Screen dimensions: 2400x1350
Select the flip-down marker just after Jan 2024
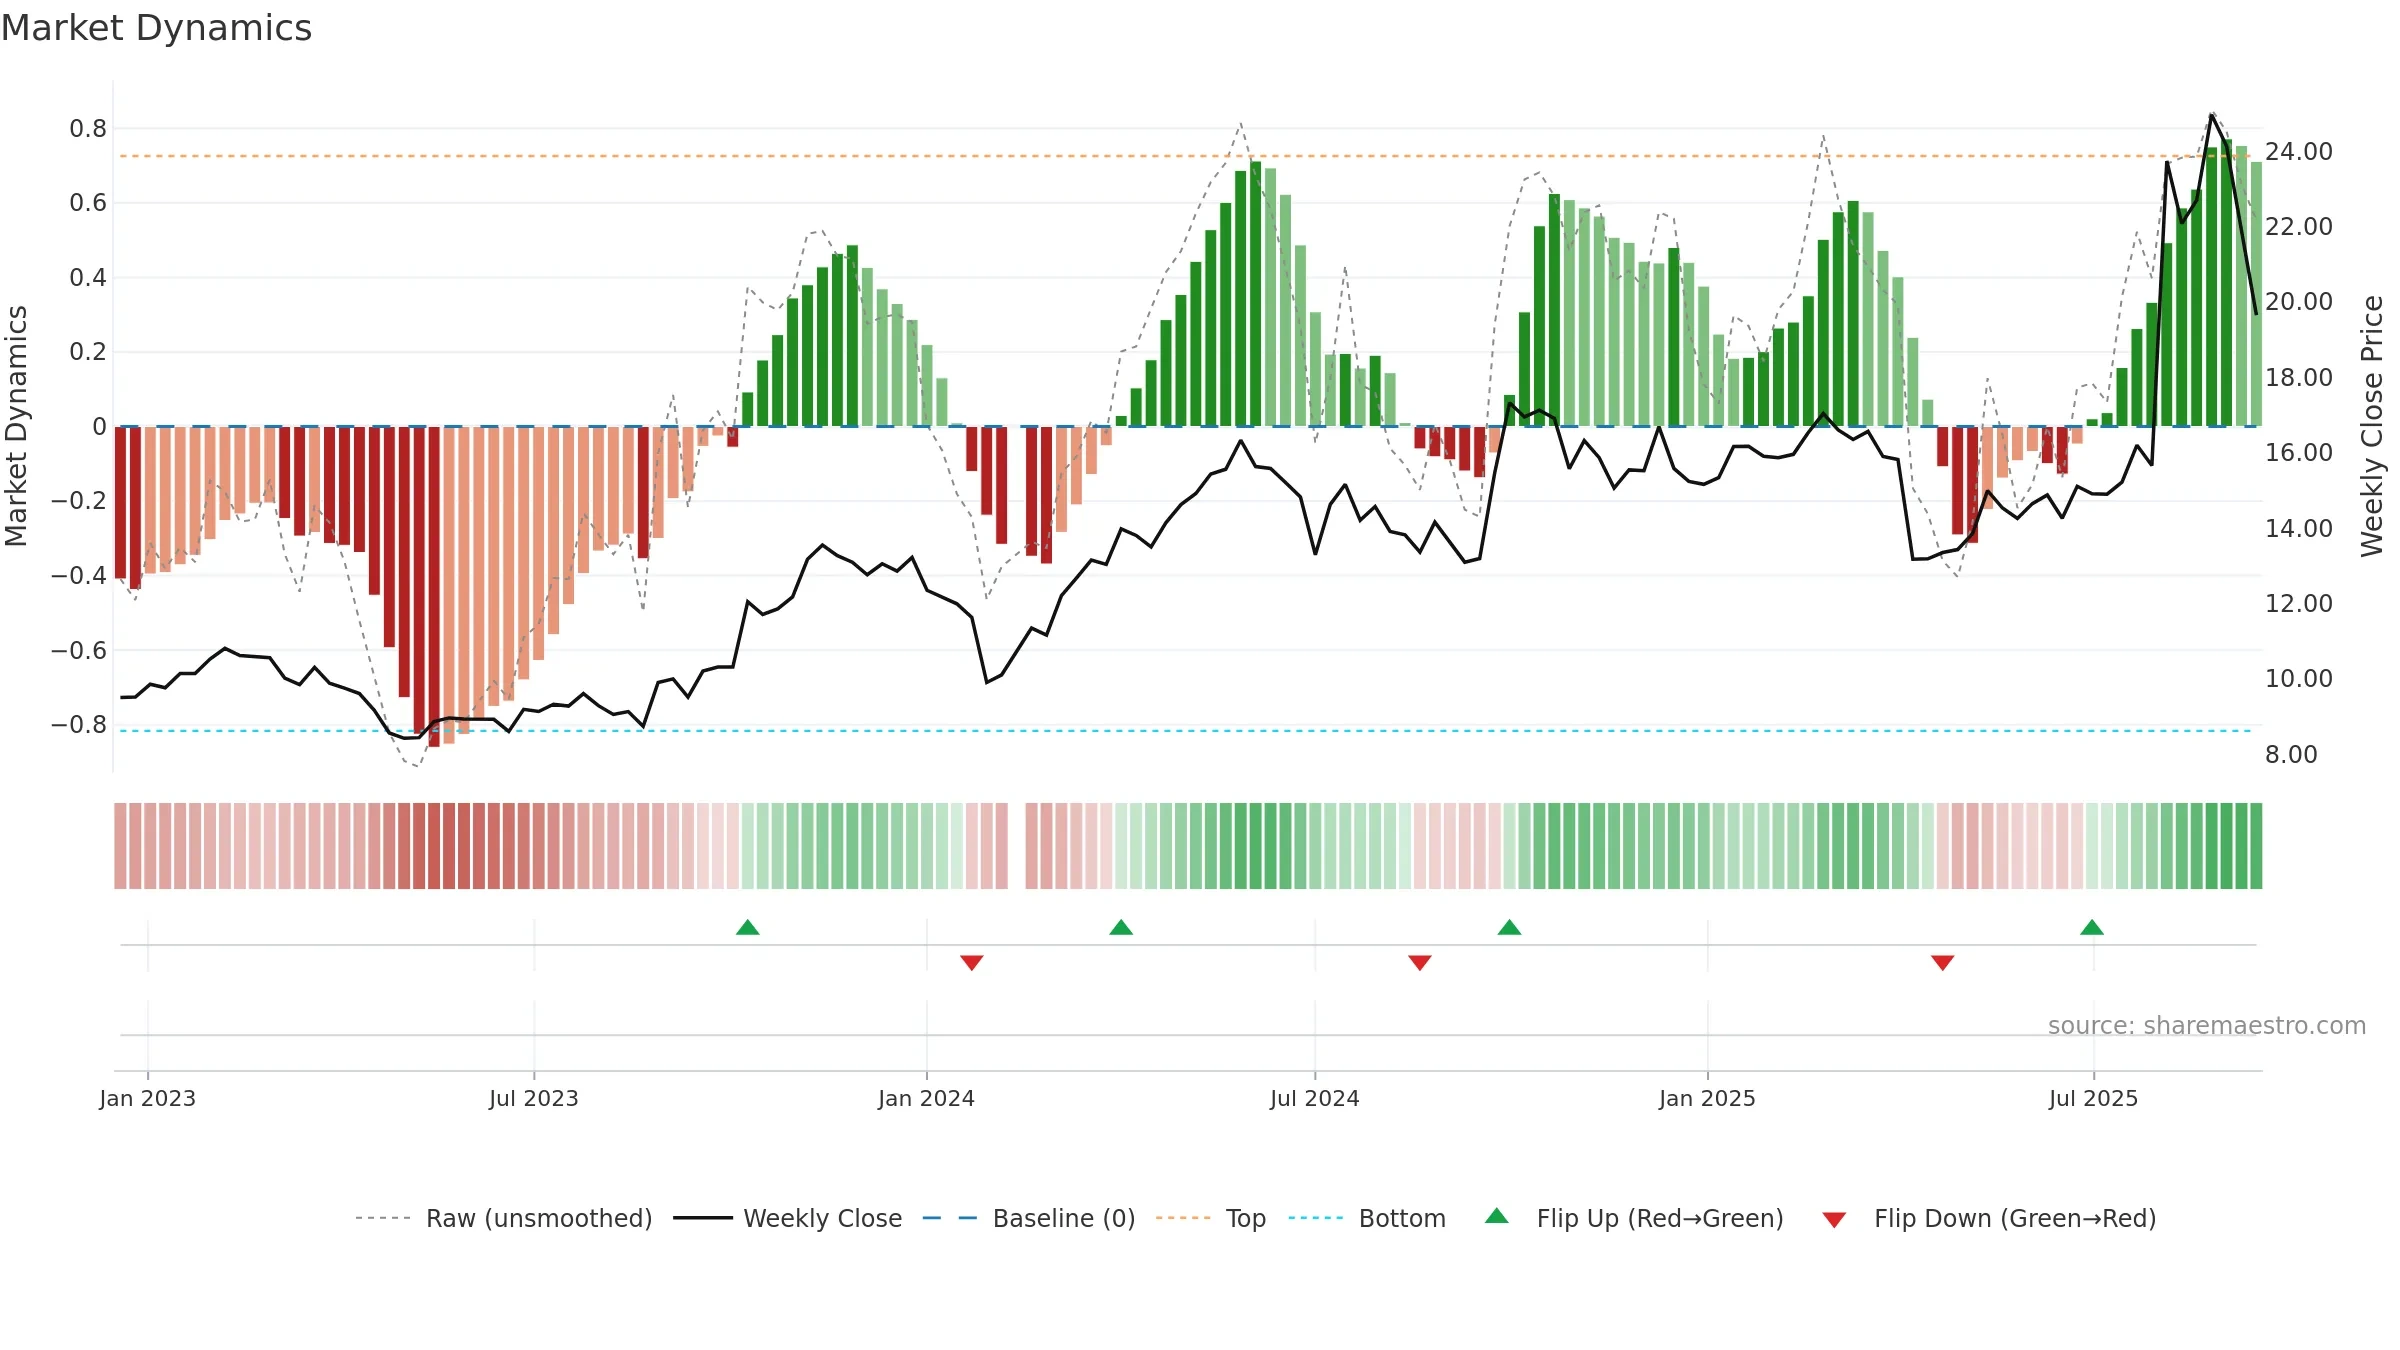(972, 962)
